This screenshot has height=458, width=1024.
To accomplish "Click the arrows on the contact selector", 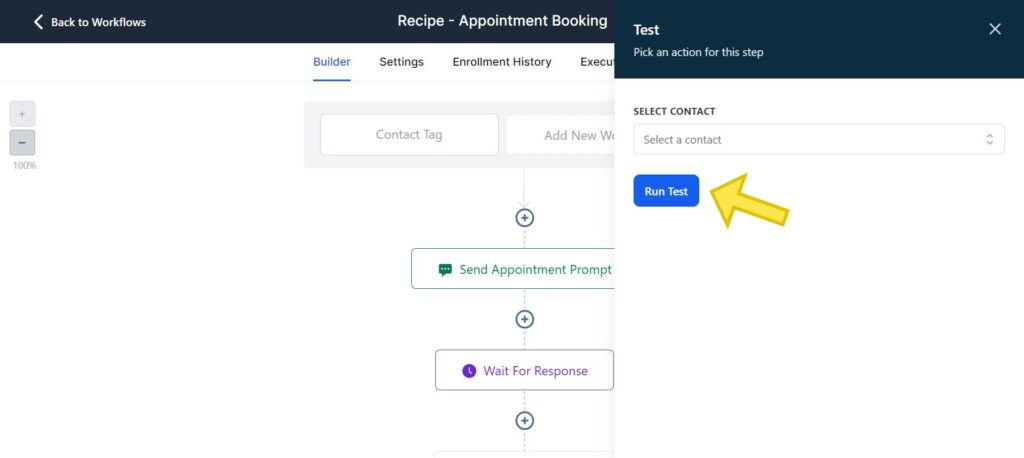I will point(990,140).
